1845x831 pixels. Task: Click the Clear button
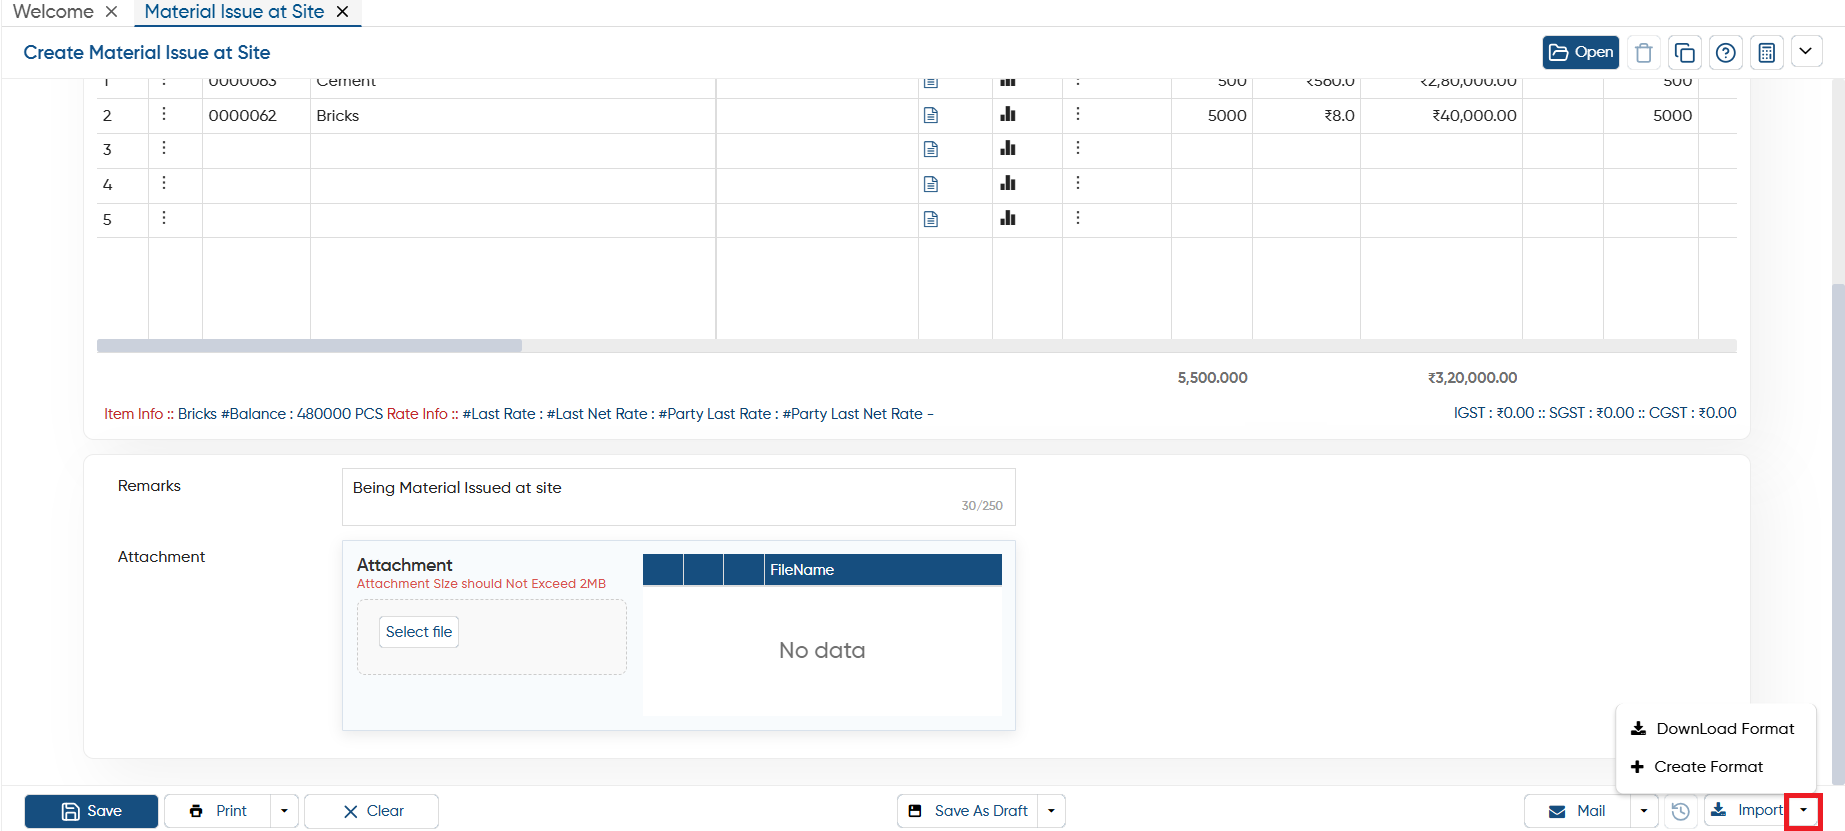(x=371, y=811)
